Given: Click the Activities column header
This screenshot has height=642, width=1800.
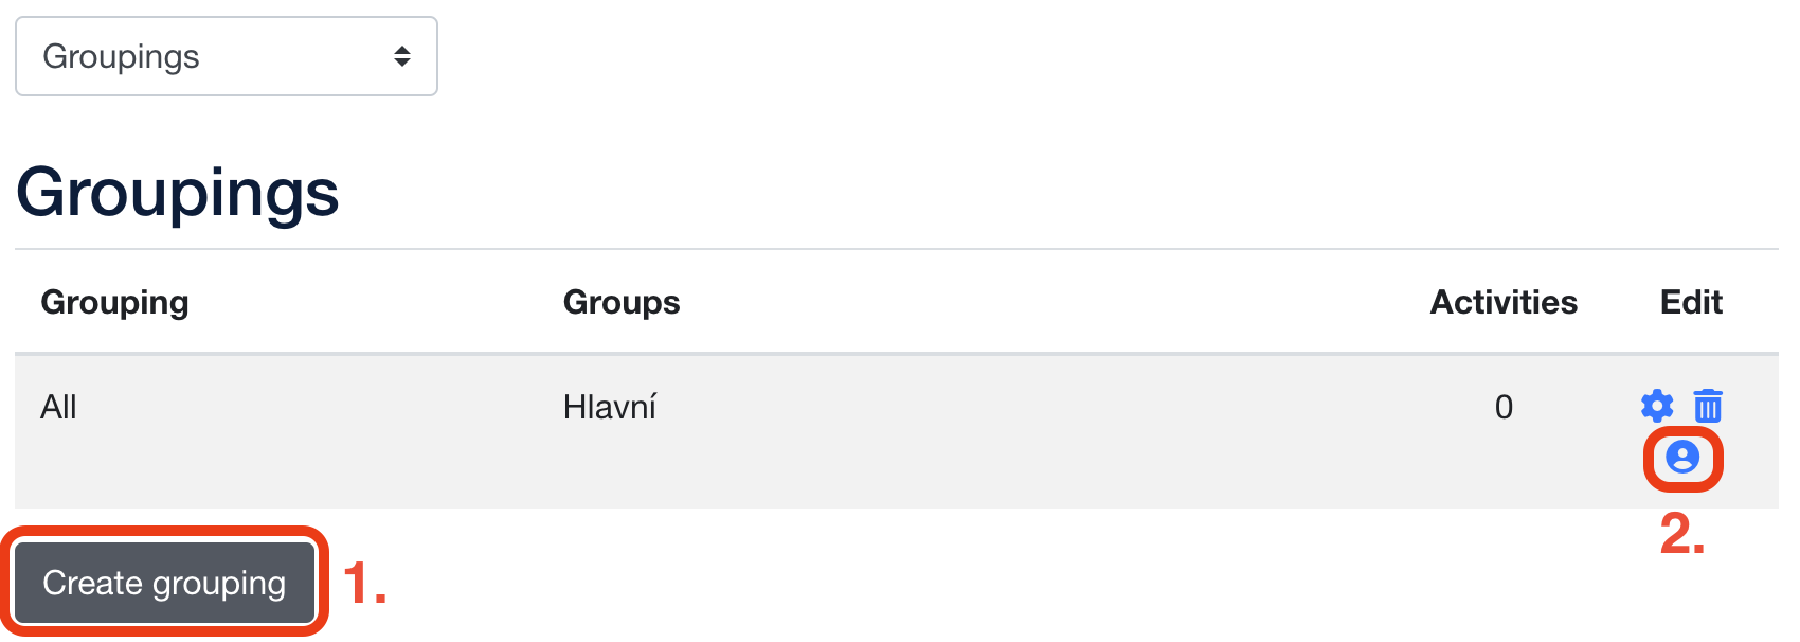Looking at the screenshot, I should click(1503, 302).
